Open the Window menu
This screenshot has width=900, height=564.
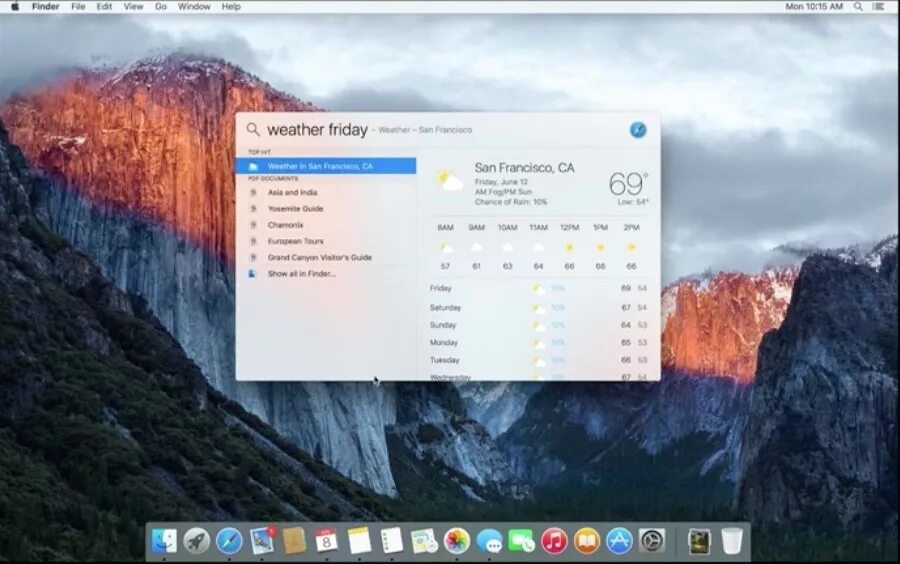click(194, 6)
